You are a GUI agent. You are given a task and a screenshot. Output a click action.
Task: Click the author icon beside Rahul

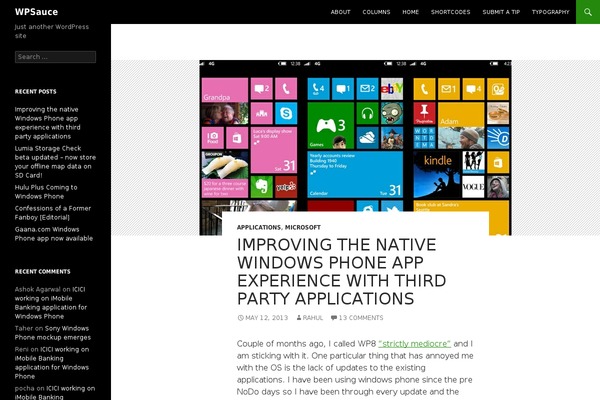coord(299,318)
